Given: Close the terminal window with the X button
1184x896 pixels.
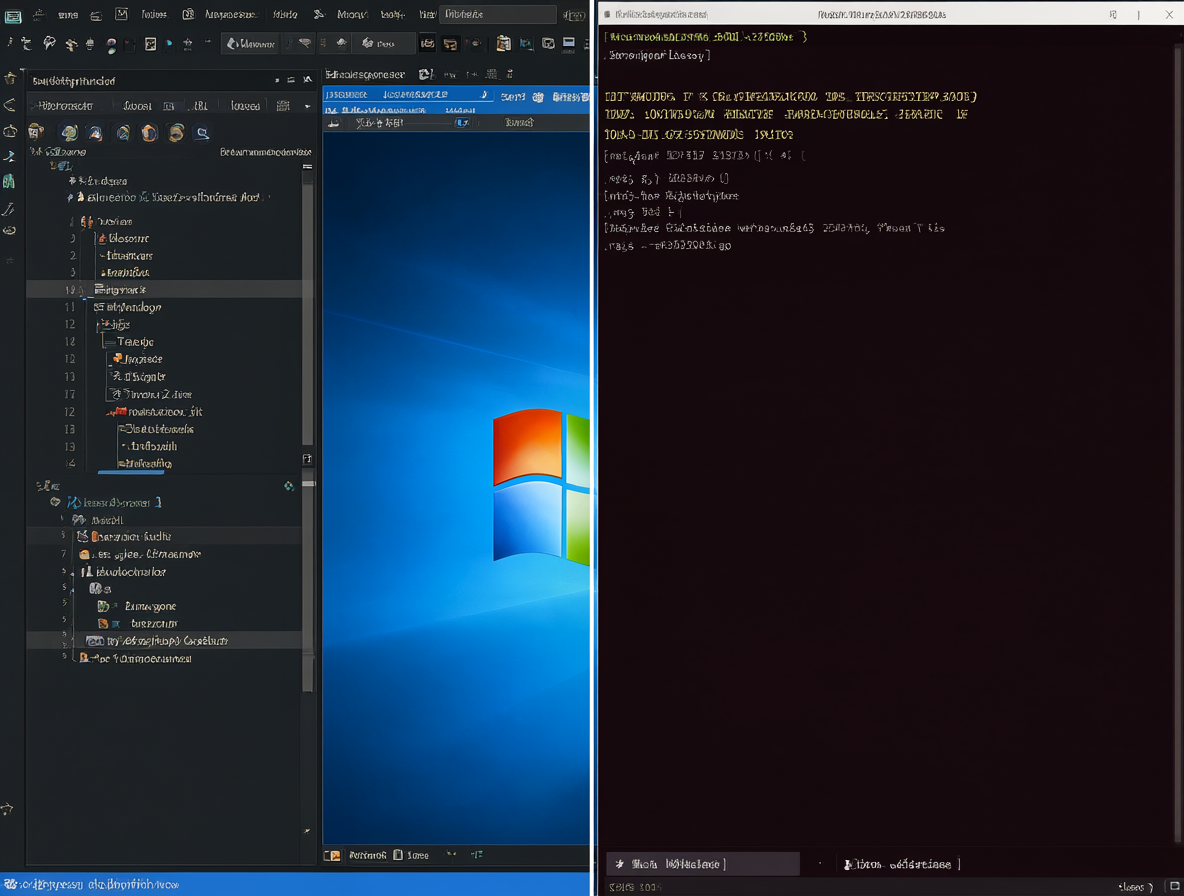Looking at the screenshot, I should [1168, 14].
